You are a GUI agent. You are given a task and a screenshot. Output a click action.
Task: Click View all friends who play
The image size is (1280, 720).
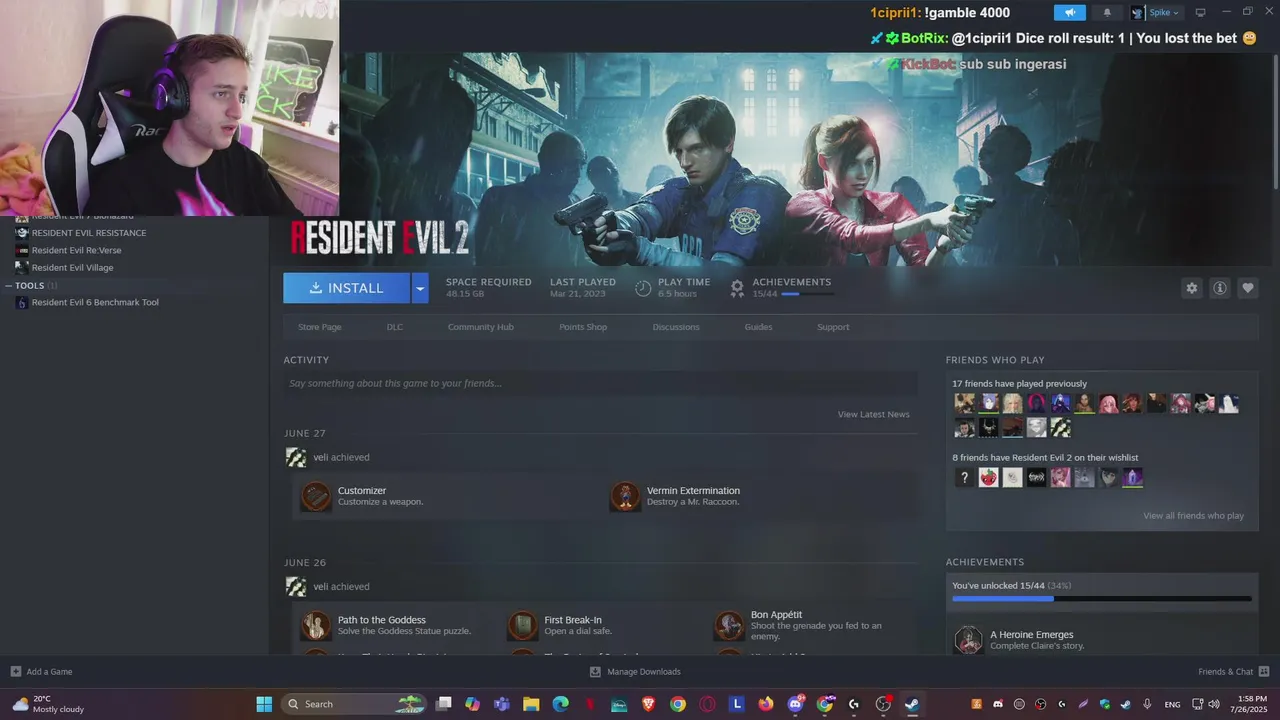coord(1193,516)
